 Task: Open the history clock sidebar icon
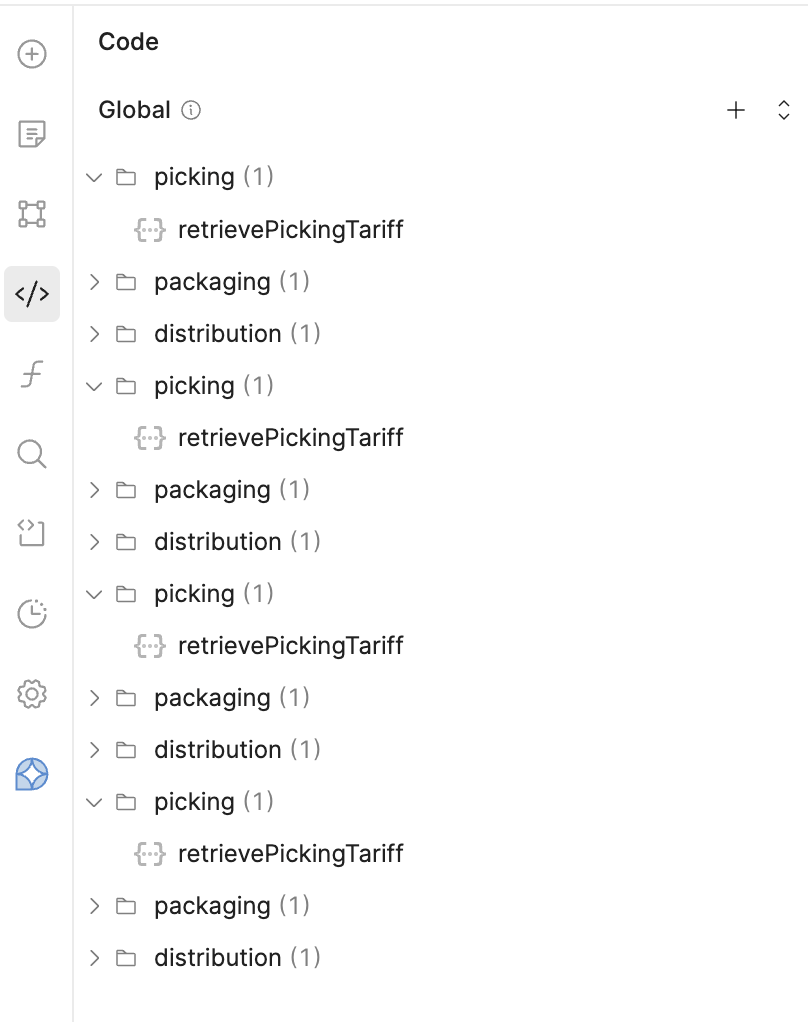pos(32,613)
